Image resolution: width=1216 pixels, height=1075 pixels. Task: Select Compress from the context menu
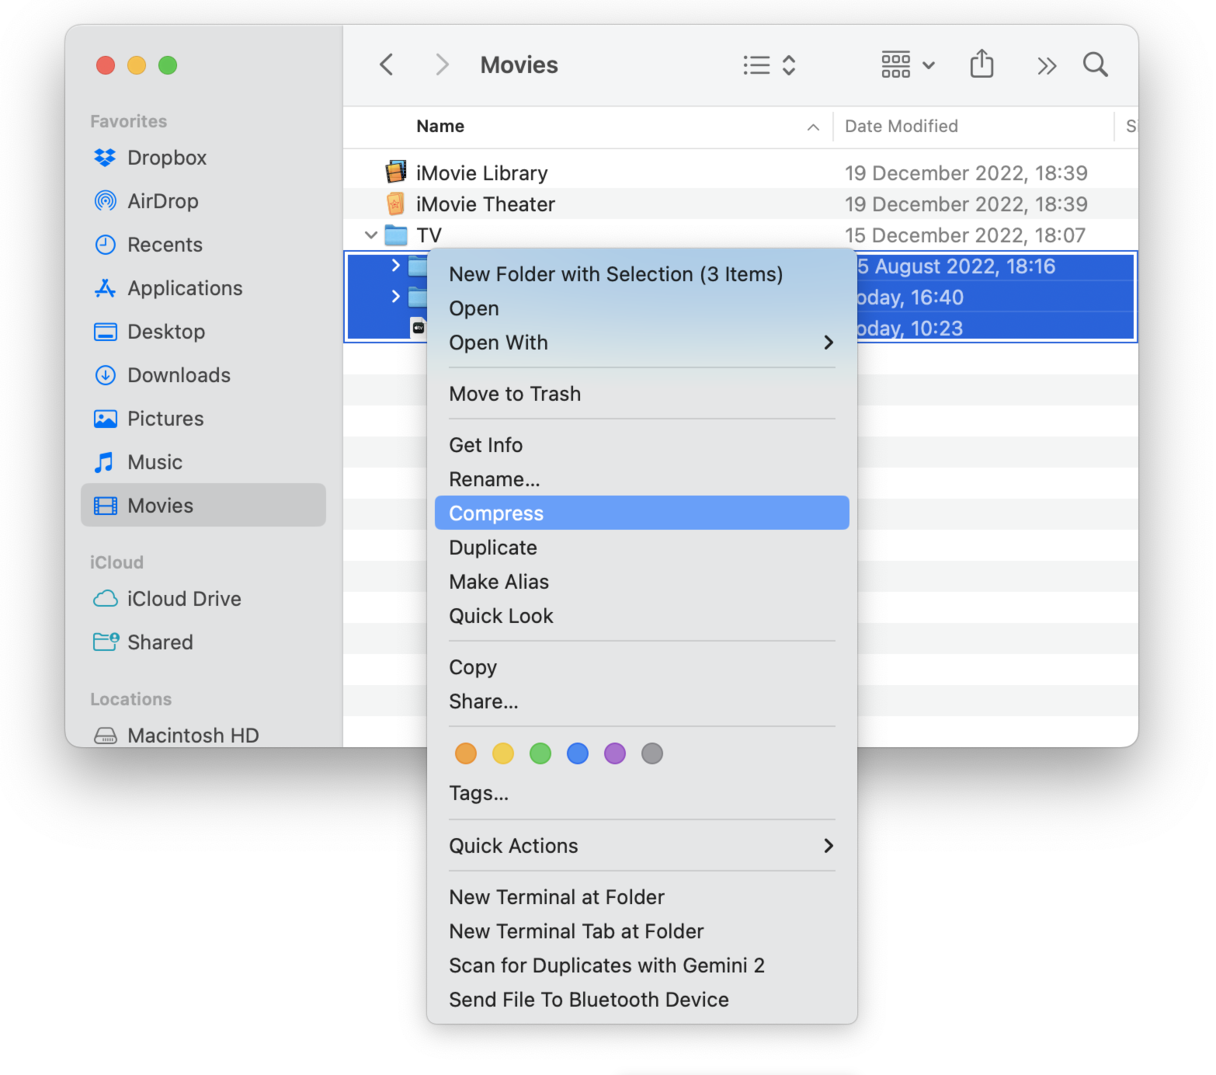(x=495, y=513)
